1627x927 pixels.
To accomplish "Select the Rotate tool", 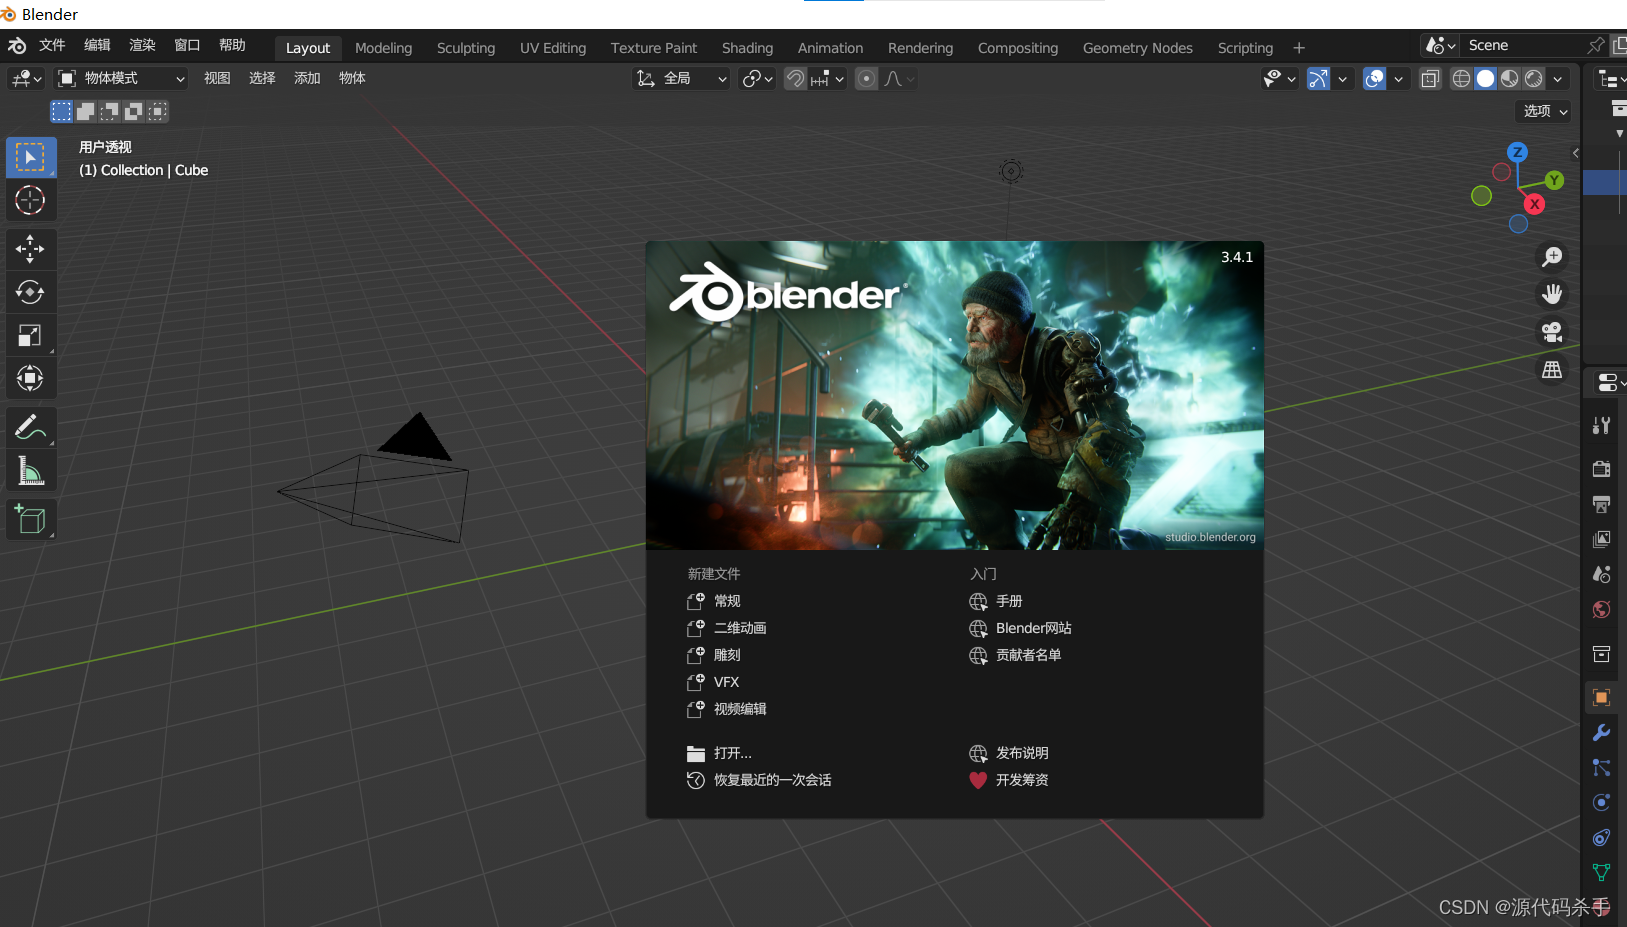I will point(31,292).
